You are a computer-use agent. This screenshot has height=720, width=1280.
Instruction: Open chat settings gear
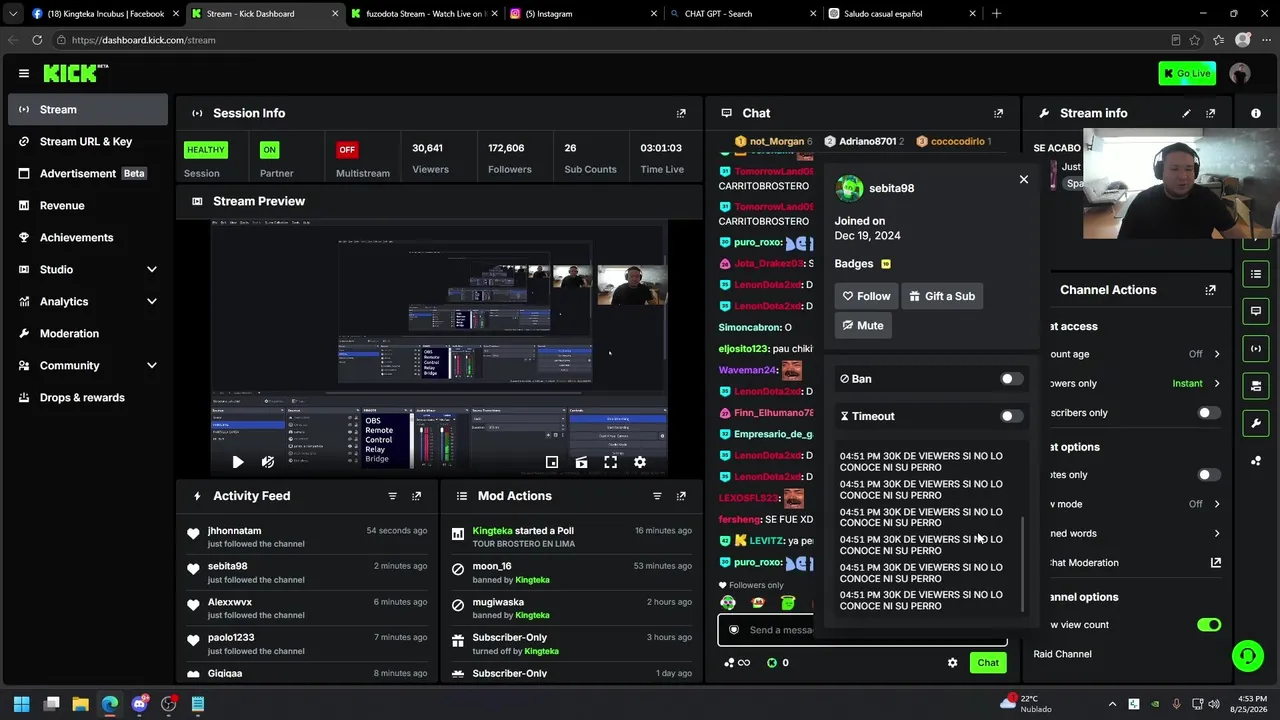[952, 662]
